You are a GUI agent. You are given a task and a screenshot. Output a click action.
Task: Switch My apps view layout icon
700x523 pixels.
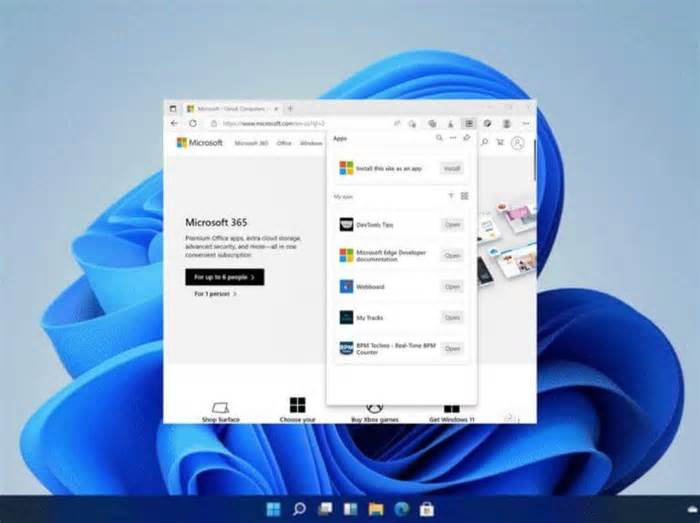pos(465,196)
